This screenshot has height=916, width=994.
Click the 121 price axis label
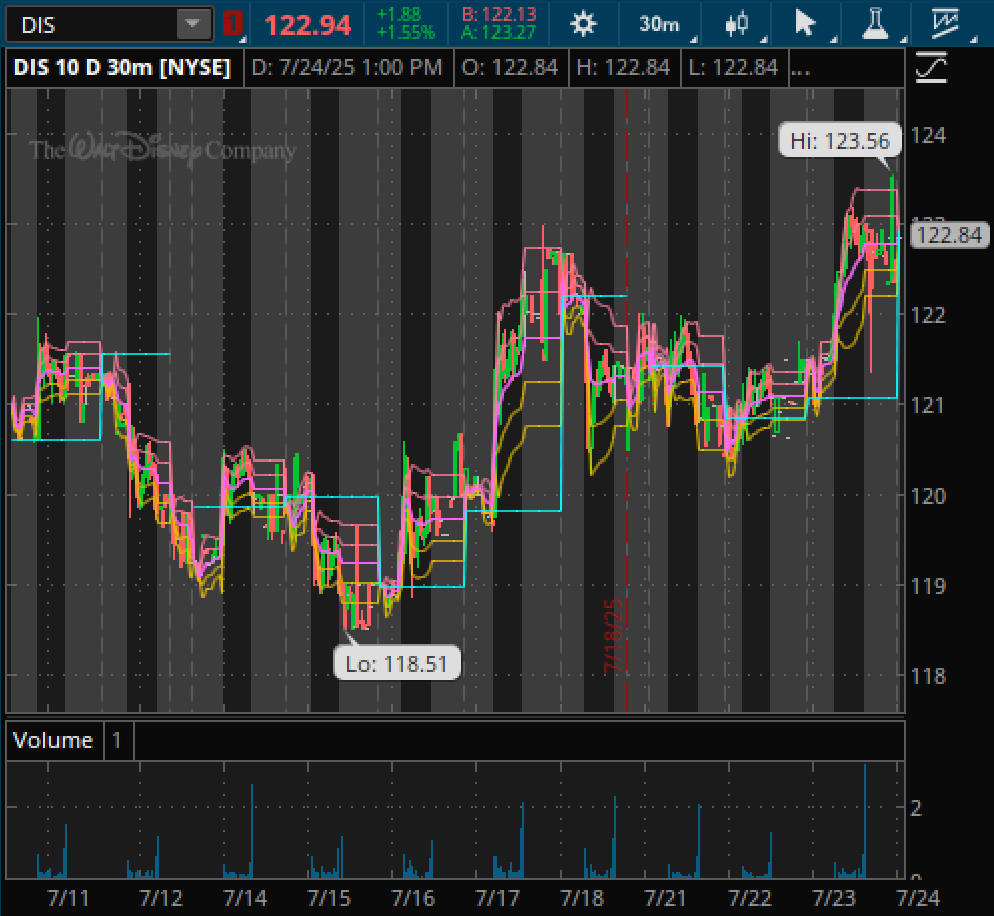[928, 405]
